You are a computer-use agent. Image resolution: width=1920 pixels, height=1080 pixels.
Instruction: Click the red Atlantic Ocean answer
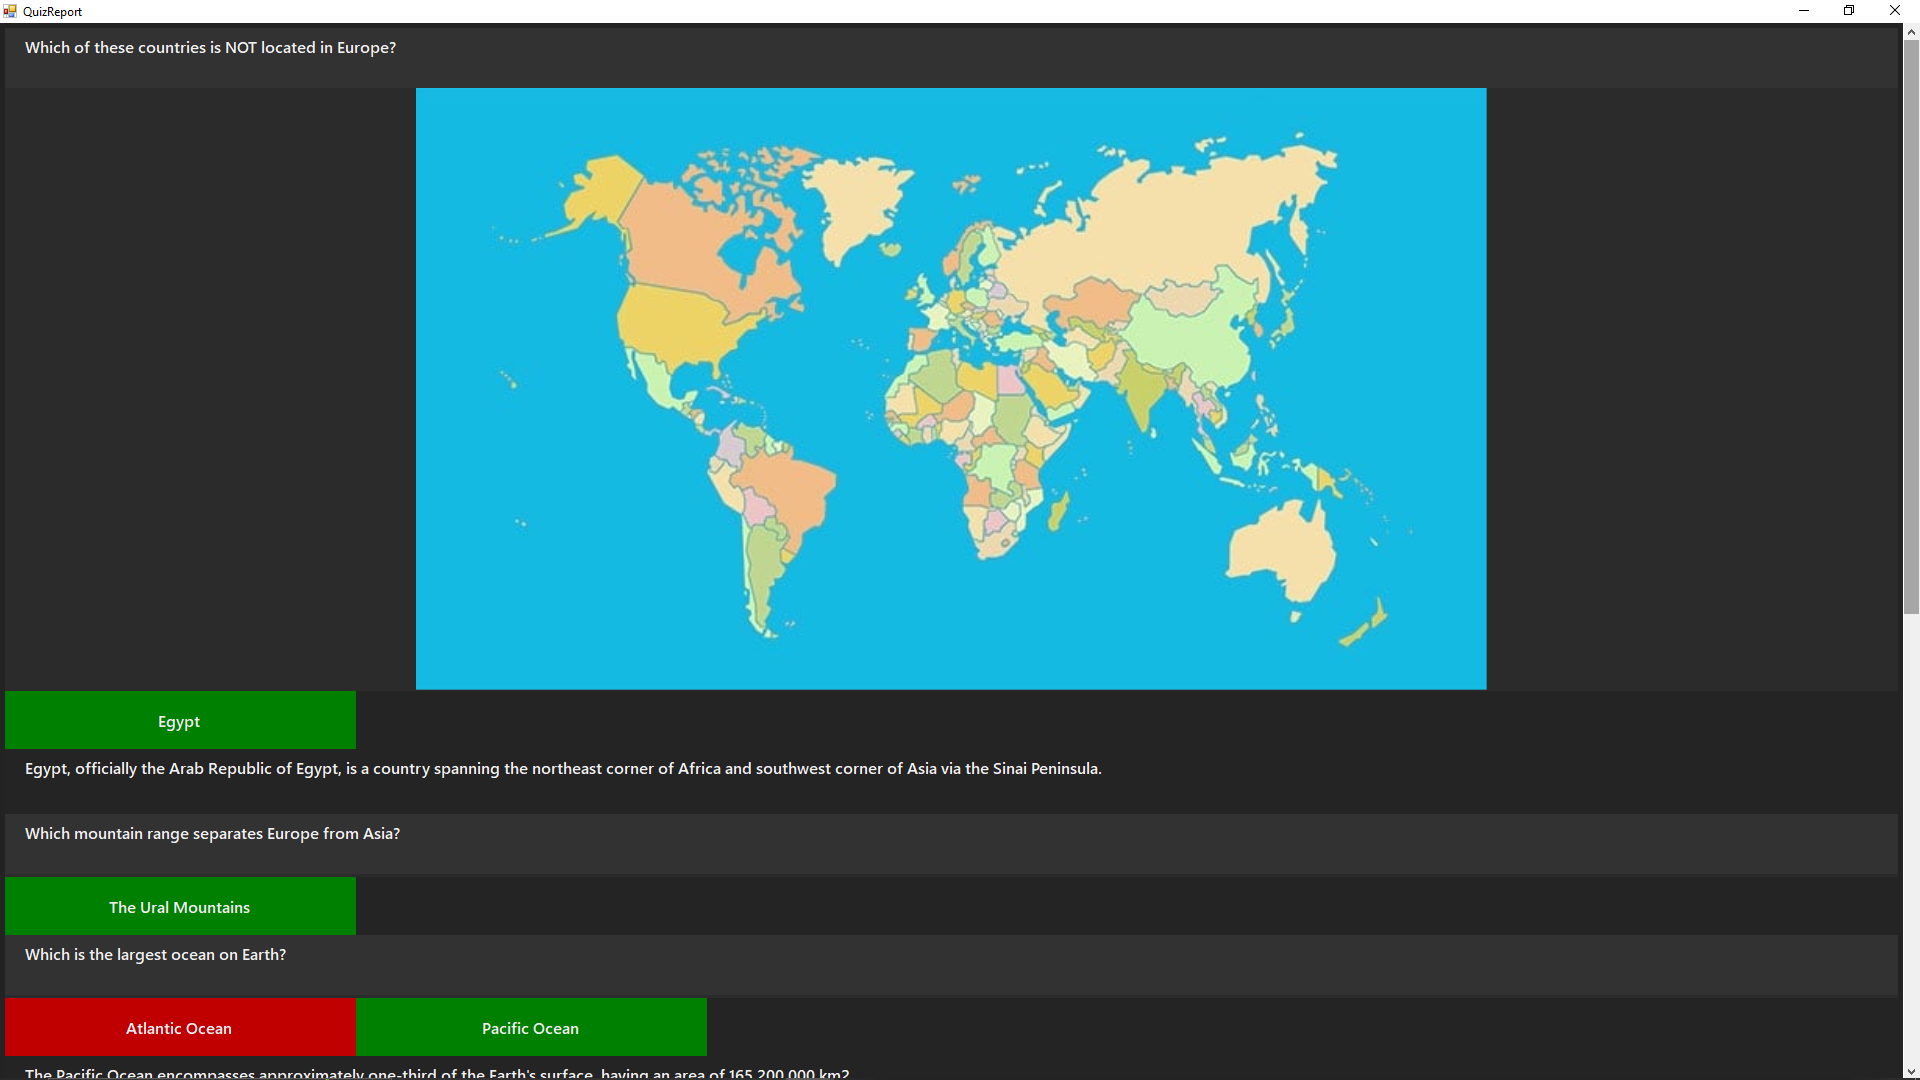coord(180,1028)
